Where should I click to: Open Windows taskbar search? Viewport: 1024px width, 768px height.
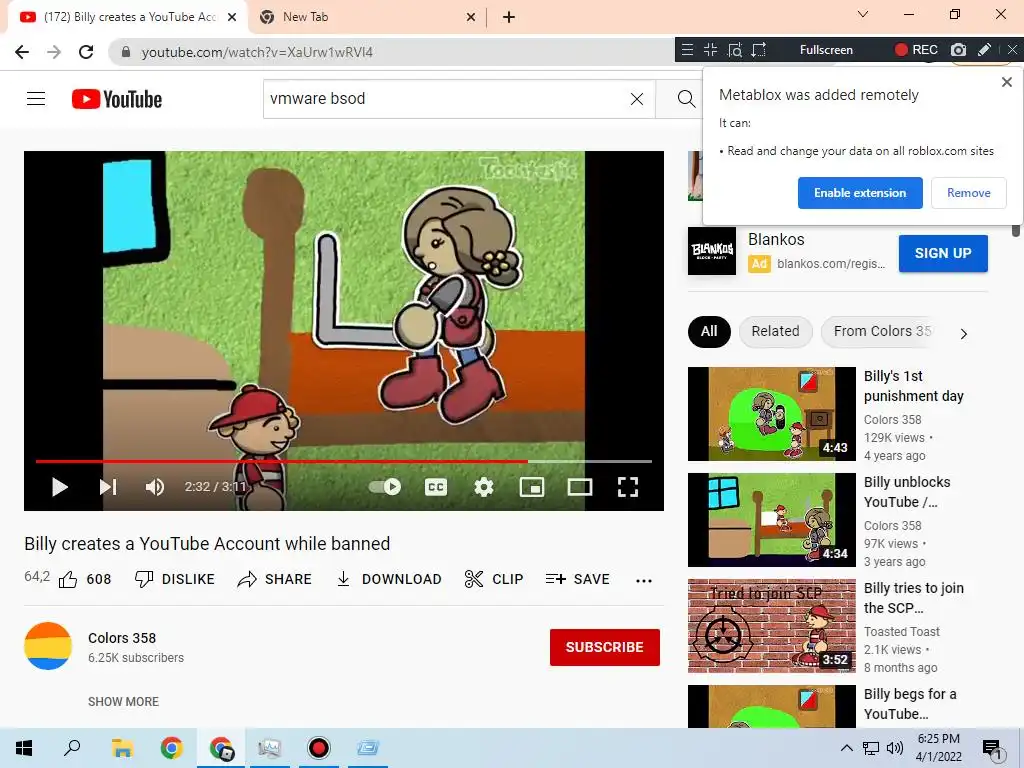72,748
